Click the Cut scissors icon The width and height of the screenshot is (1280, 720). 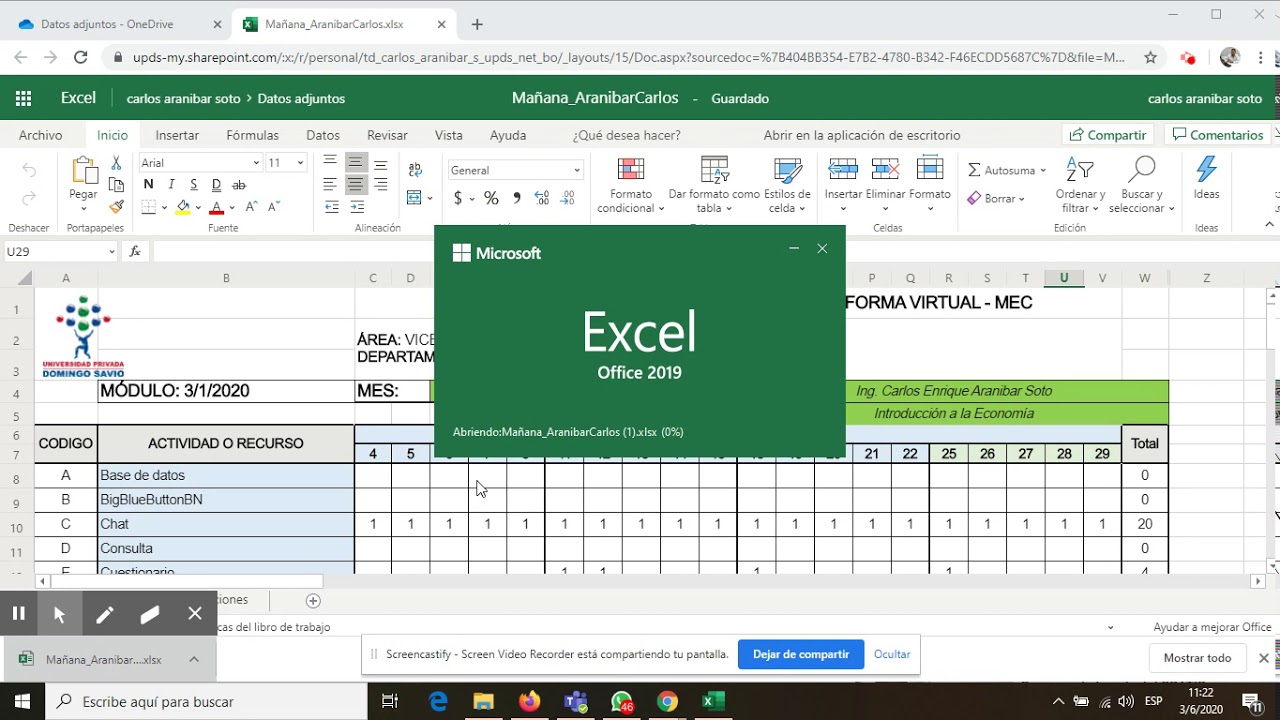point(116,162)
